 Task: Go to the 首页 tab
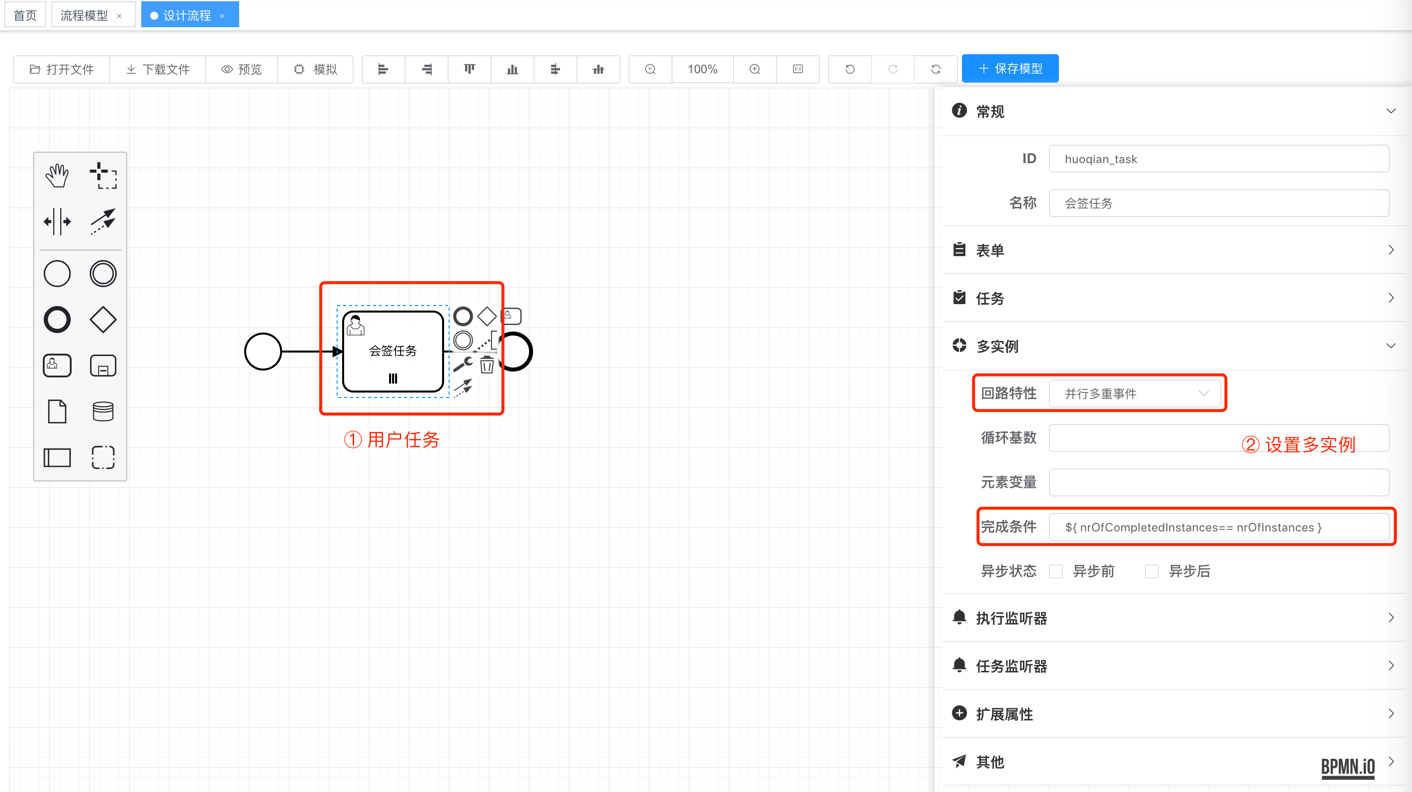click(x=25, y=15)
